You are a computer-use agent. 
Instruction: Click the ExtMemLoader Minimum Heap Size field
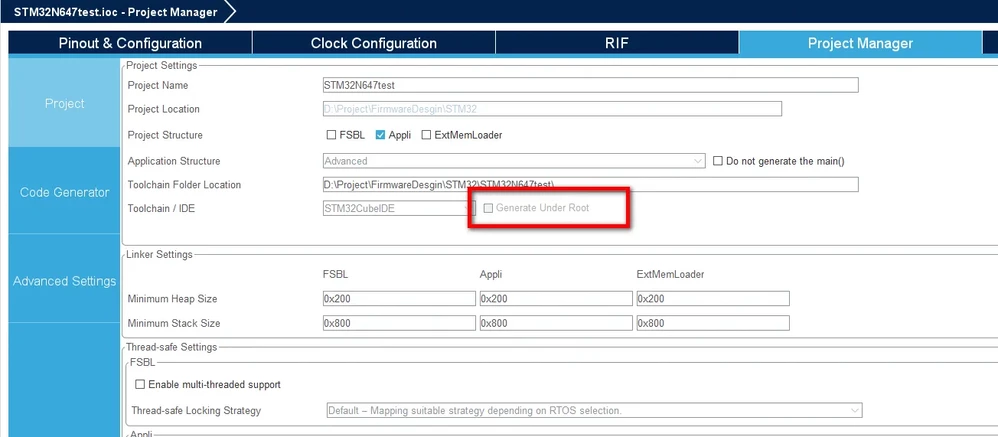click(713, 298)
